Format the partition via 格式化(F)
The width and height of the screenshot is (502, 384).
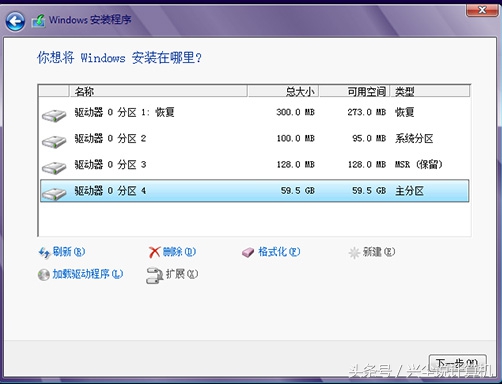pos(279,252)
